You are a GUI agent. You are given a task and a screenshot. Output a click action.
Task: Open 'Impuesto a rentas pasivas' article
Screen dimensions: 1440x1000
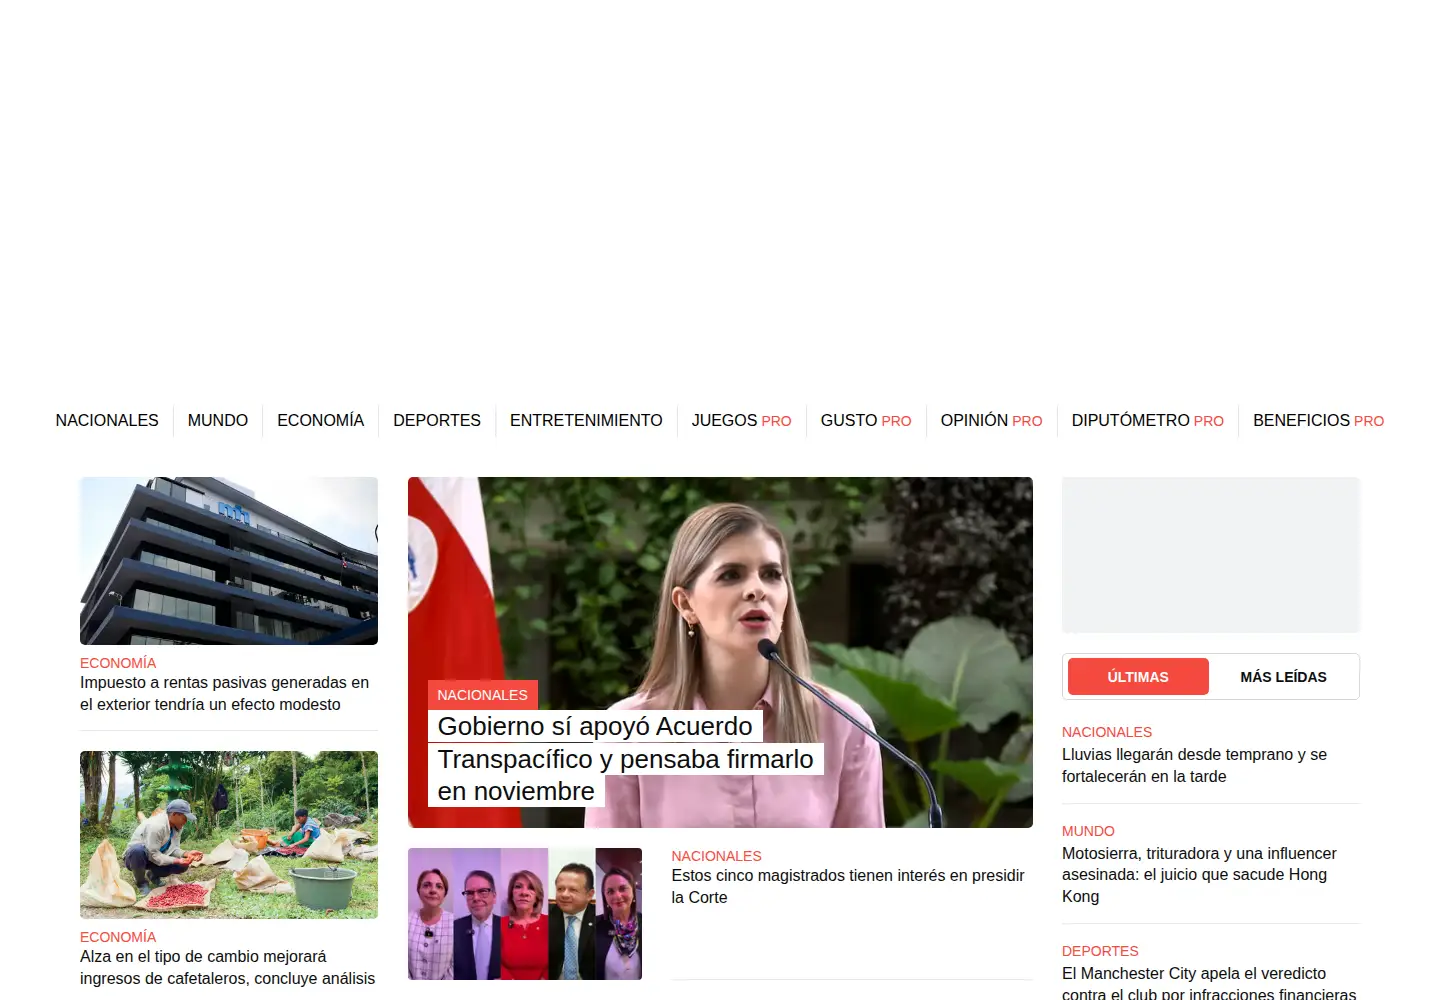(225, 694)
